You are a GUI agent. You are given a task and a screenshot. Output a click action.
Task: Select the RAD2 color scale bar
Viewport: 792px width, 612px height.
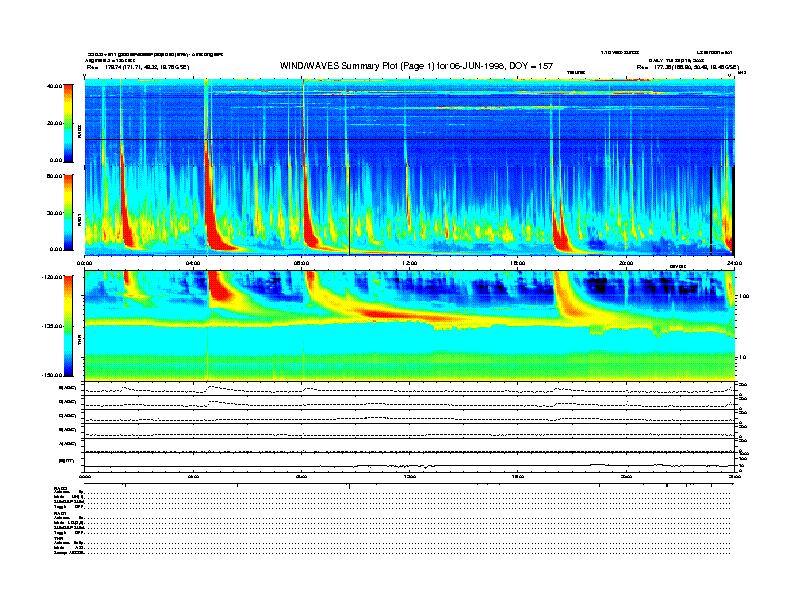click(68, 123)
